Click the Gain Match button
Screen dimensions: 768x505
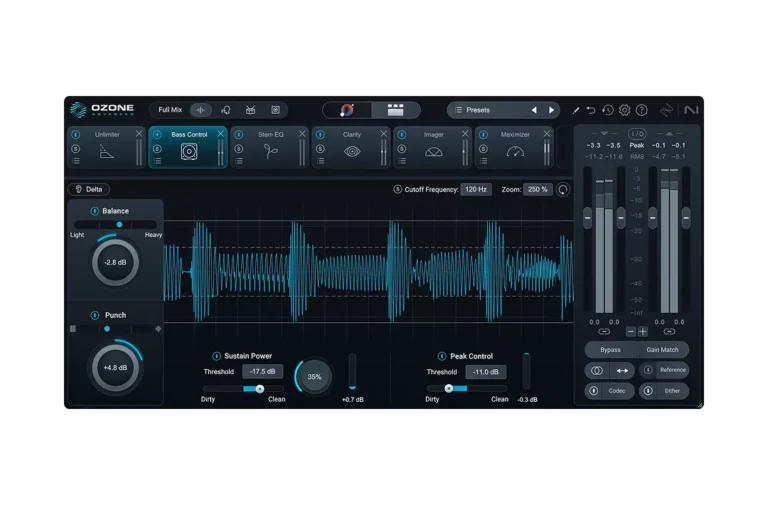click(x=662, y=350)
